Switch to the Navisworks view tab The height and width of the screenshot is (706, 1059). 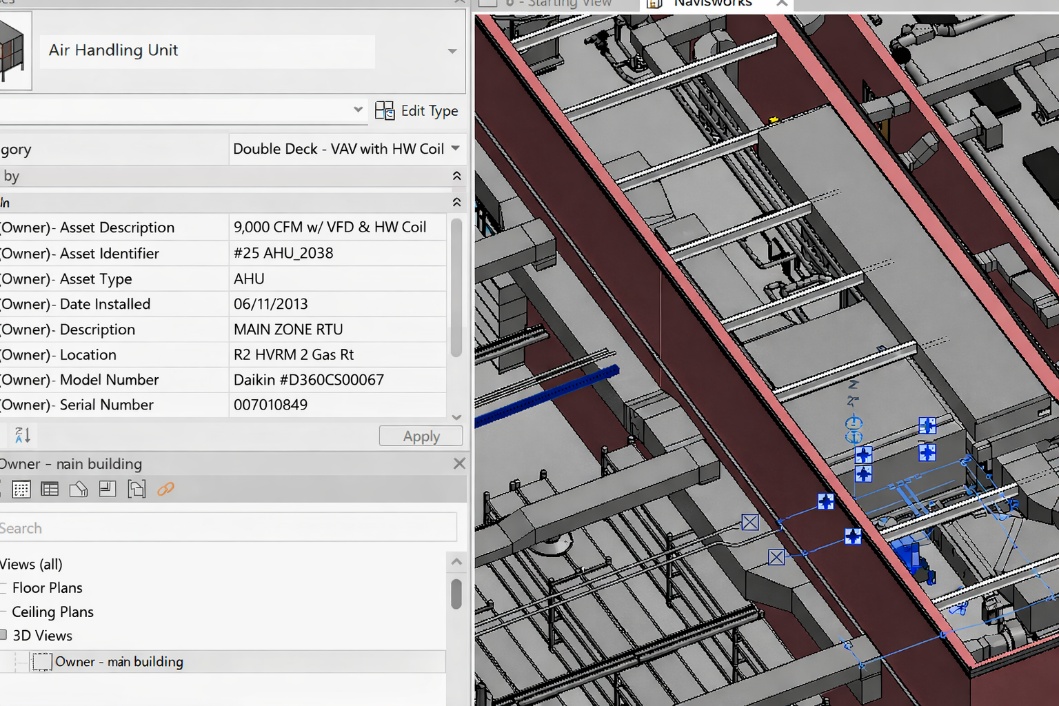(x=712, y=4)
